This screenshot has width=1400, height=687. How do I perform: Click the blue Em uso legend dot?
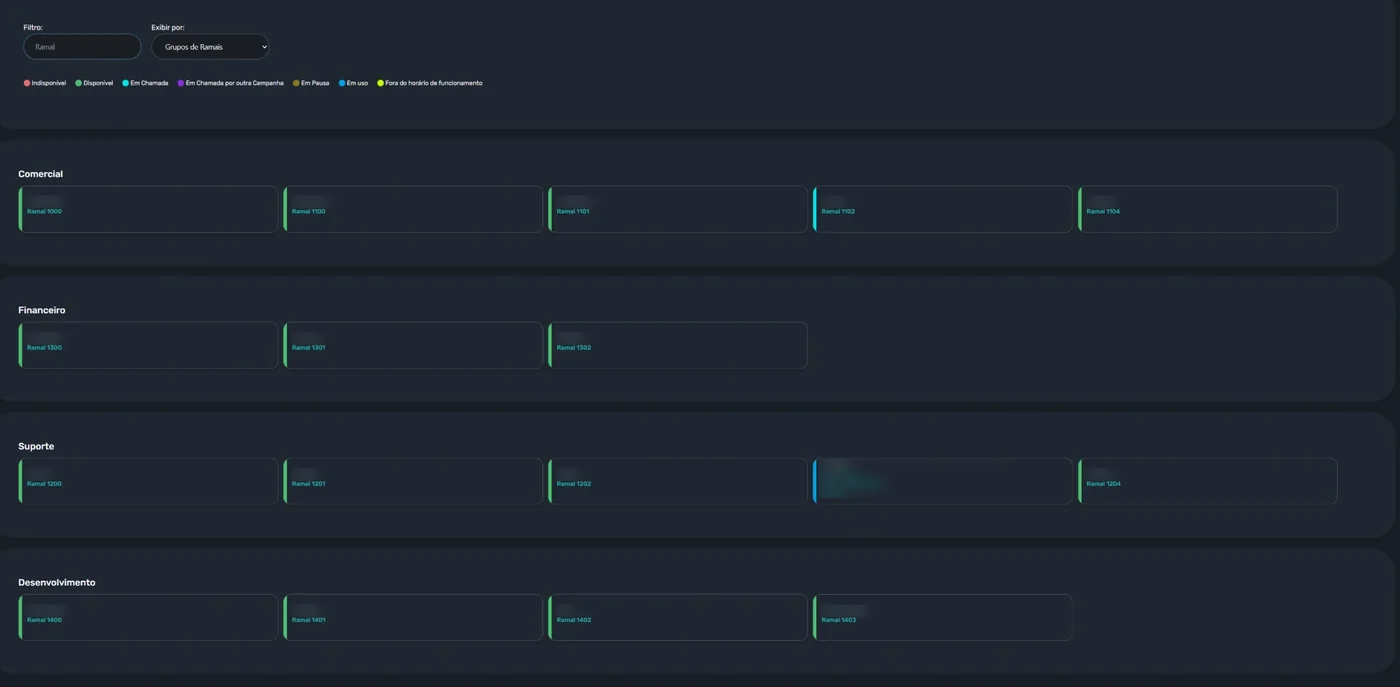(x=342, y=83)
